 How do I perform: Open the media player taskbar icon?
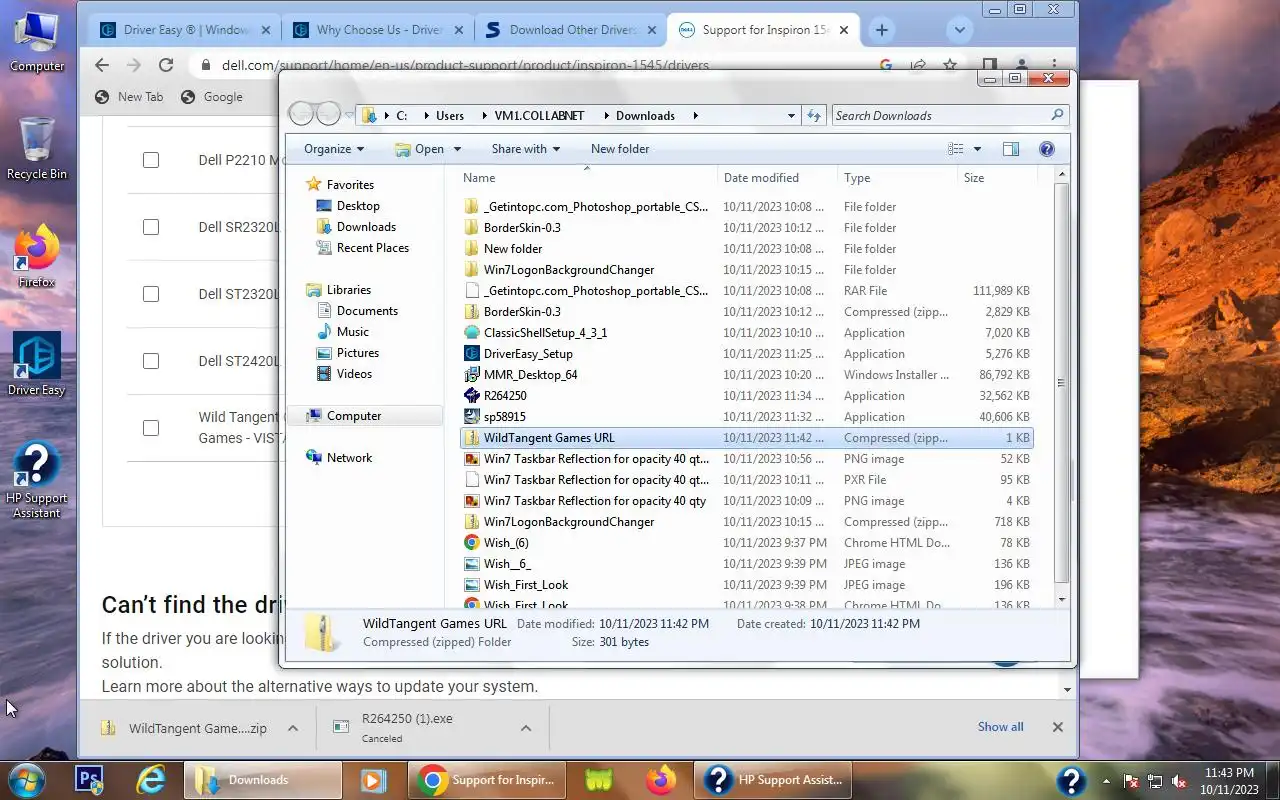(x=373, y=780)
